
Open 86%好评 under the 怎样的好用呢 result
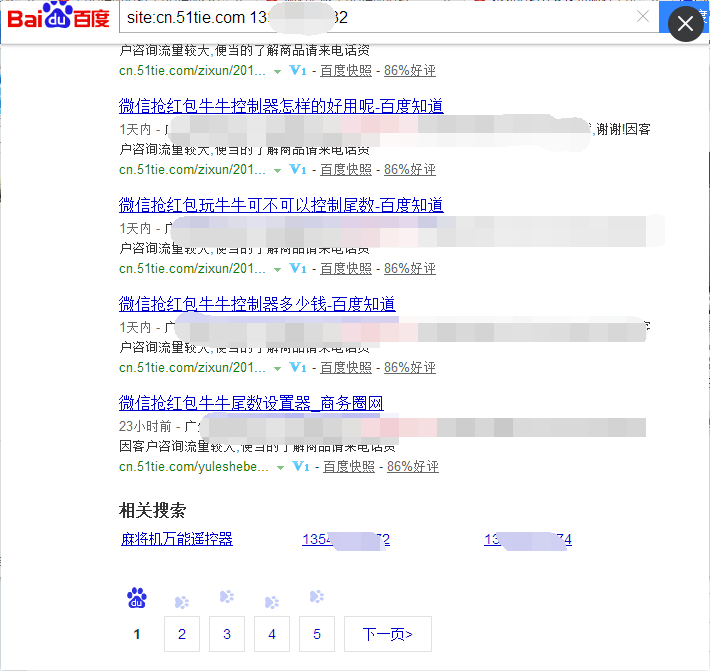(410, 170)
